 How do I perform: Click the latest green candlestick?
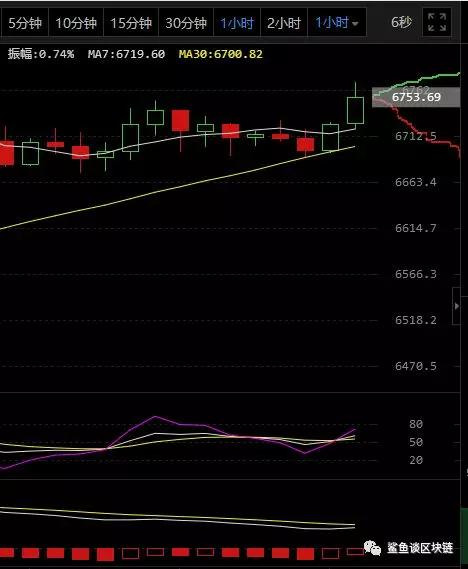click(355, 110)
